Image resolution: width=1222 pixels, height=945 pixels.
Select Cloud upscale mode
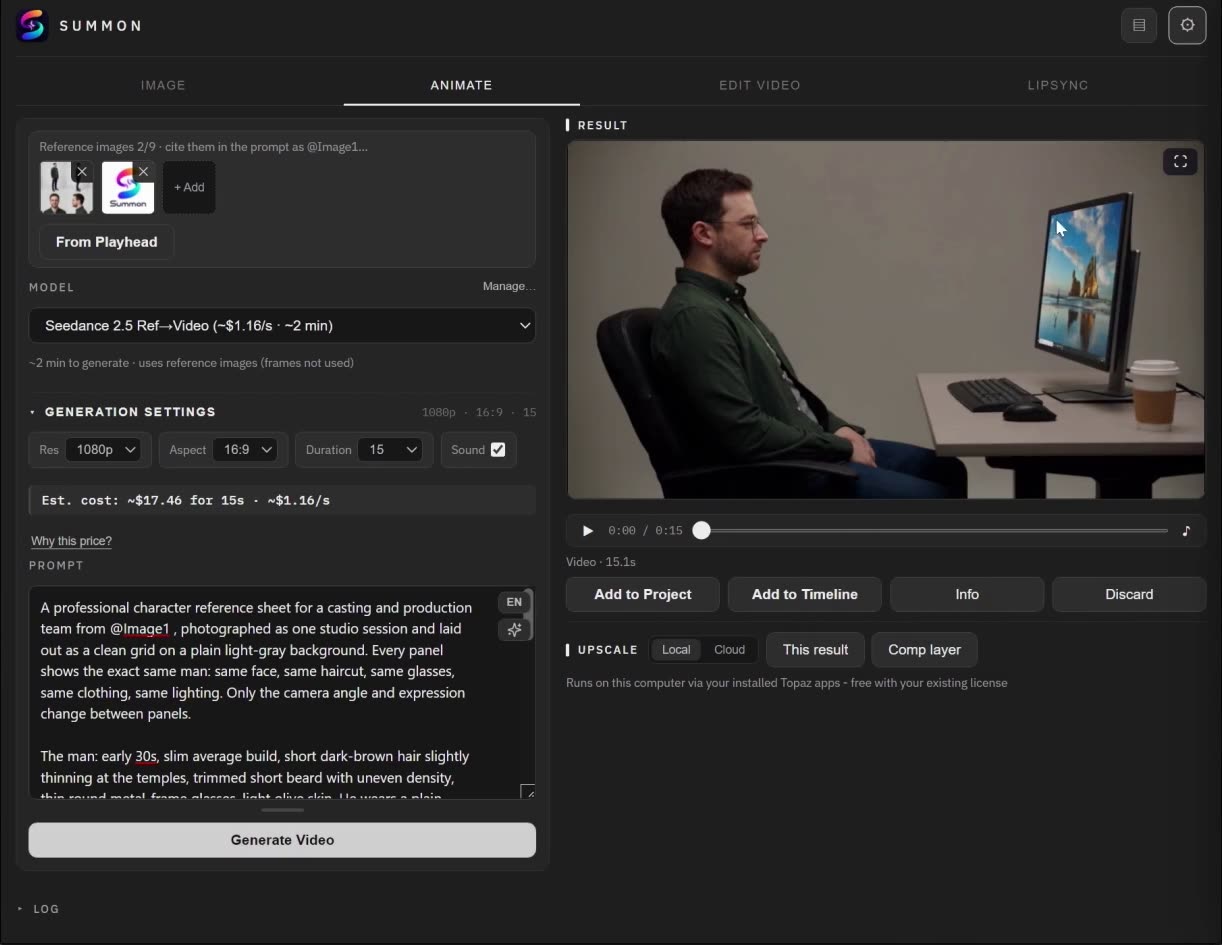pos(729,650)
